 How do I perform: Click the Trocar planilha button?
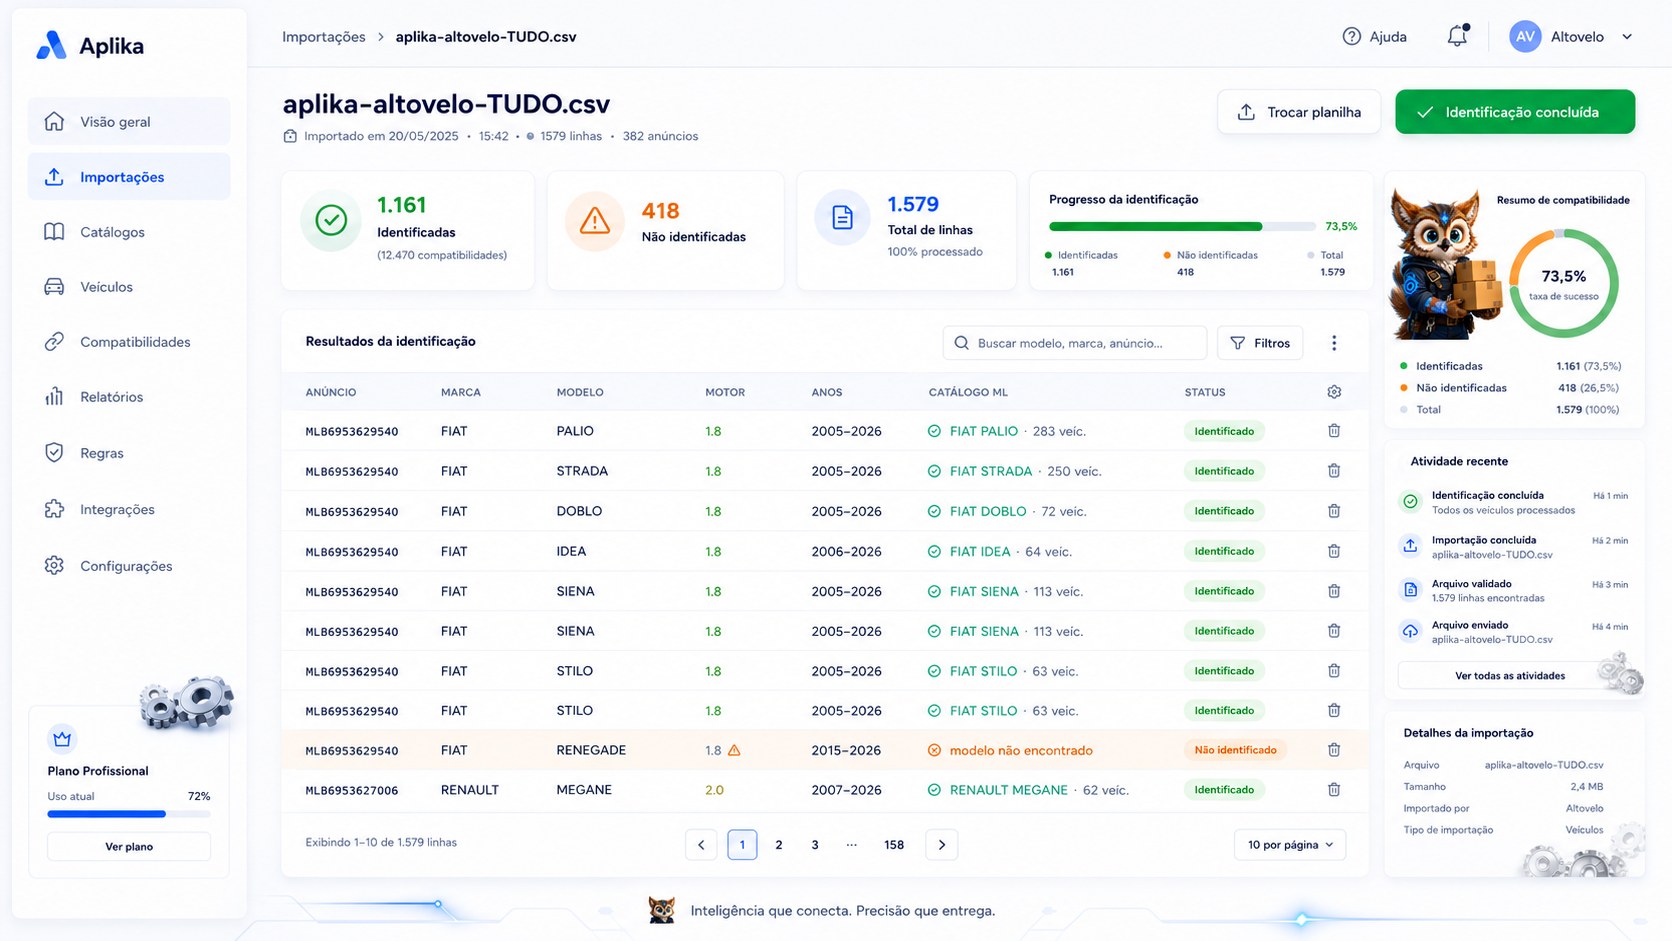coord(1299,112)
